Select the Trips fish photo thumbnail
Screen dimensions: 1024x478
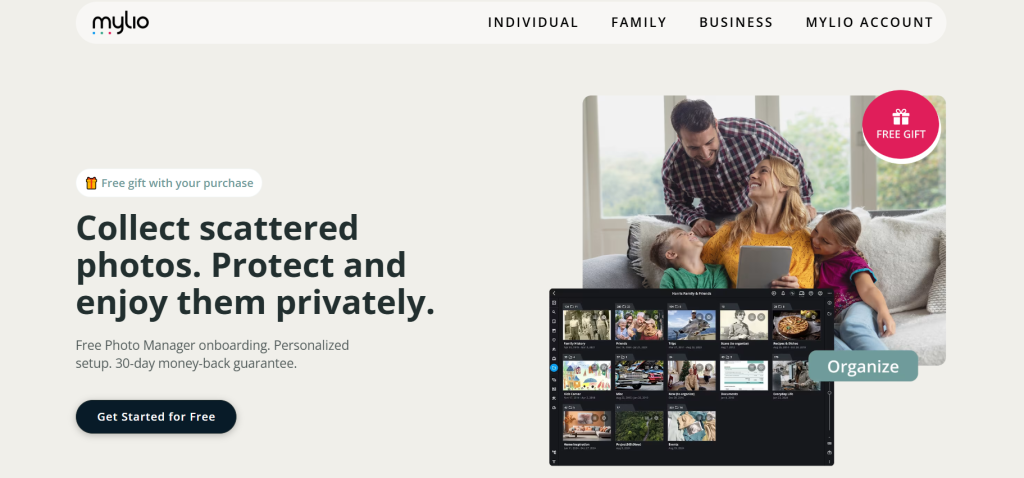pos(692,325)
